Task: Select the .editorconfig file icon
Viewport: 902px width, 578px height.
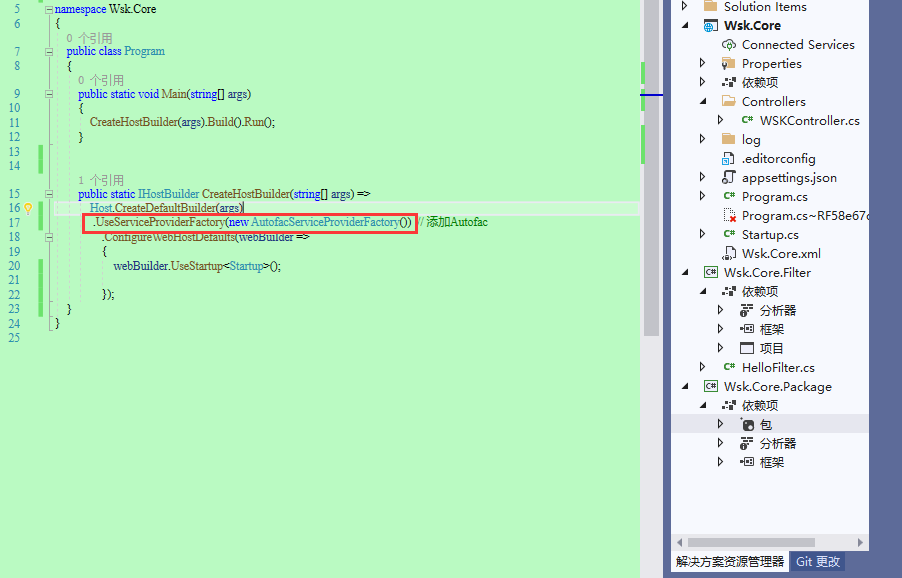Action: [729, 159]
